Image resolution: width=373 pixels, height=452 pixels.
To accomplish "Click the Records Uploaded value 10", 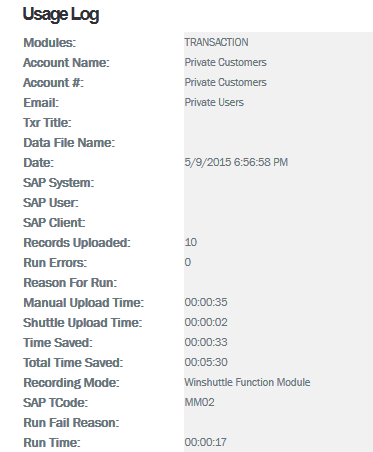I will click(191, 242).
